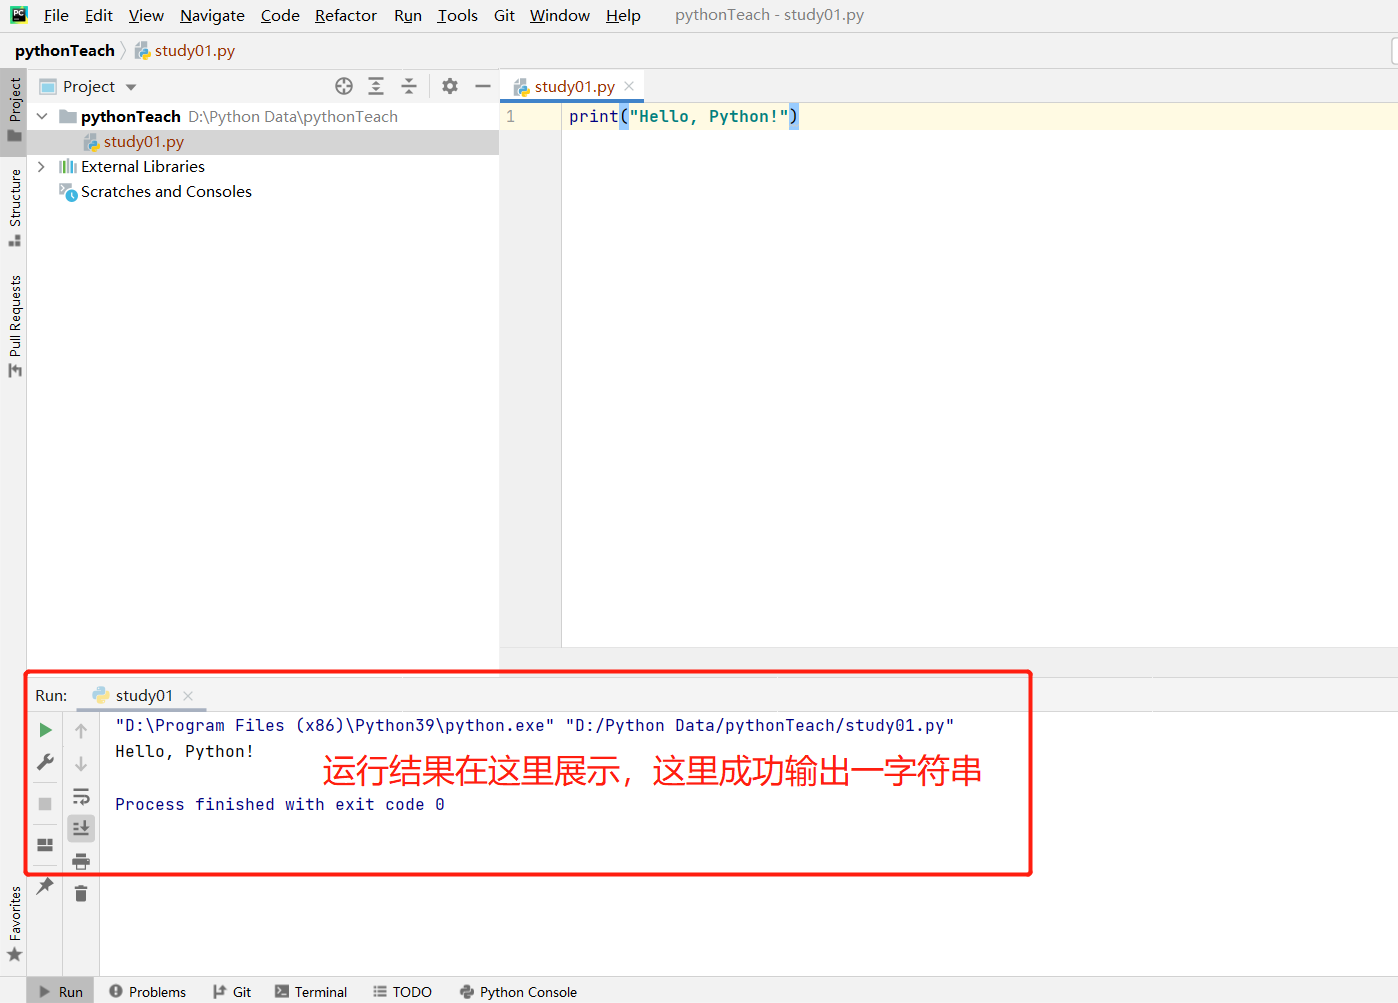The width and height of the screenshot is (1398, 1003).
Task: Open the Edit menu
Action: pos(99,15)
